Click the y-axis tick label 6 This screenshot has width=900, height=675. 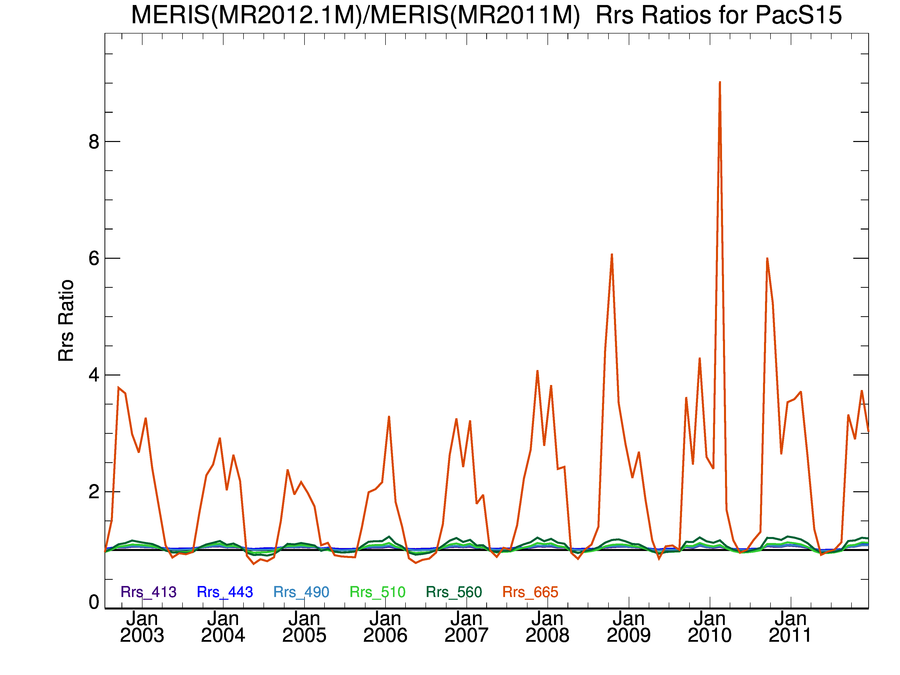(94, 258)
